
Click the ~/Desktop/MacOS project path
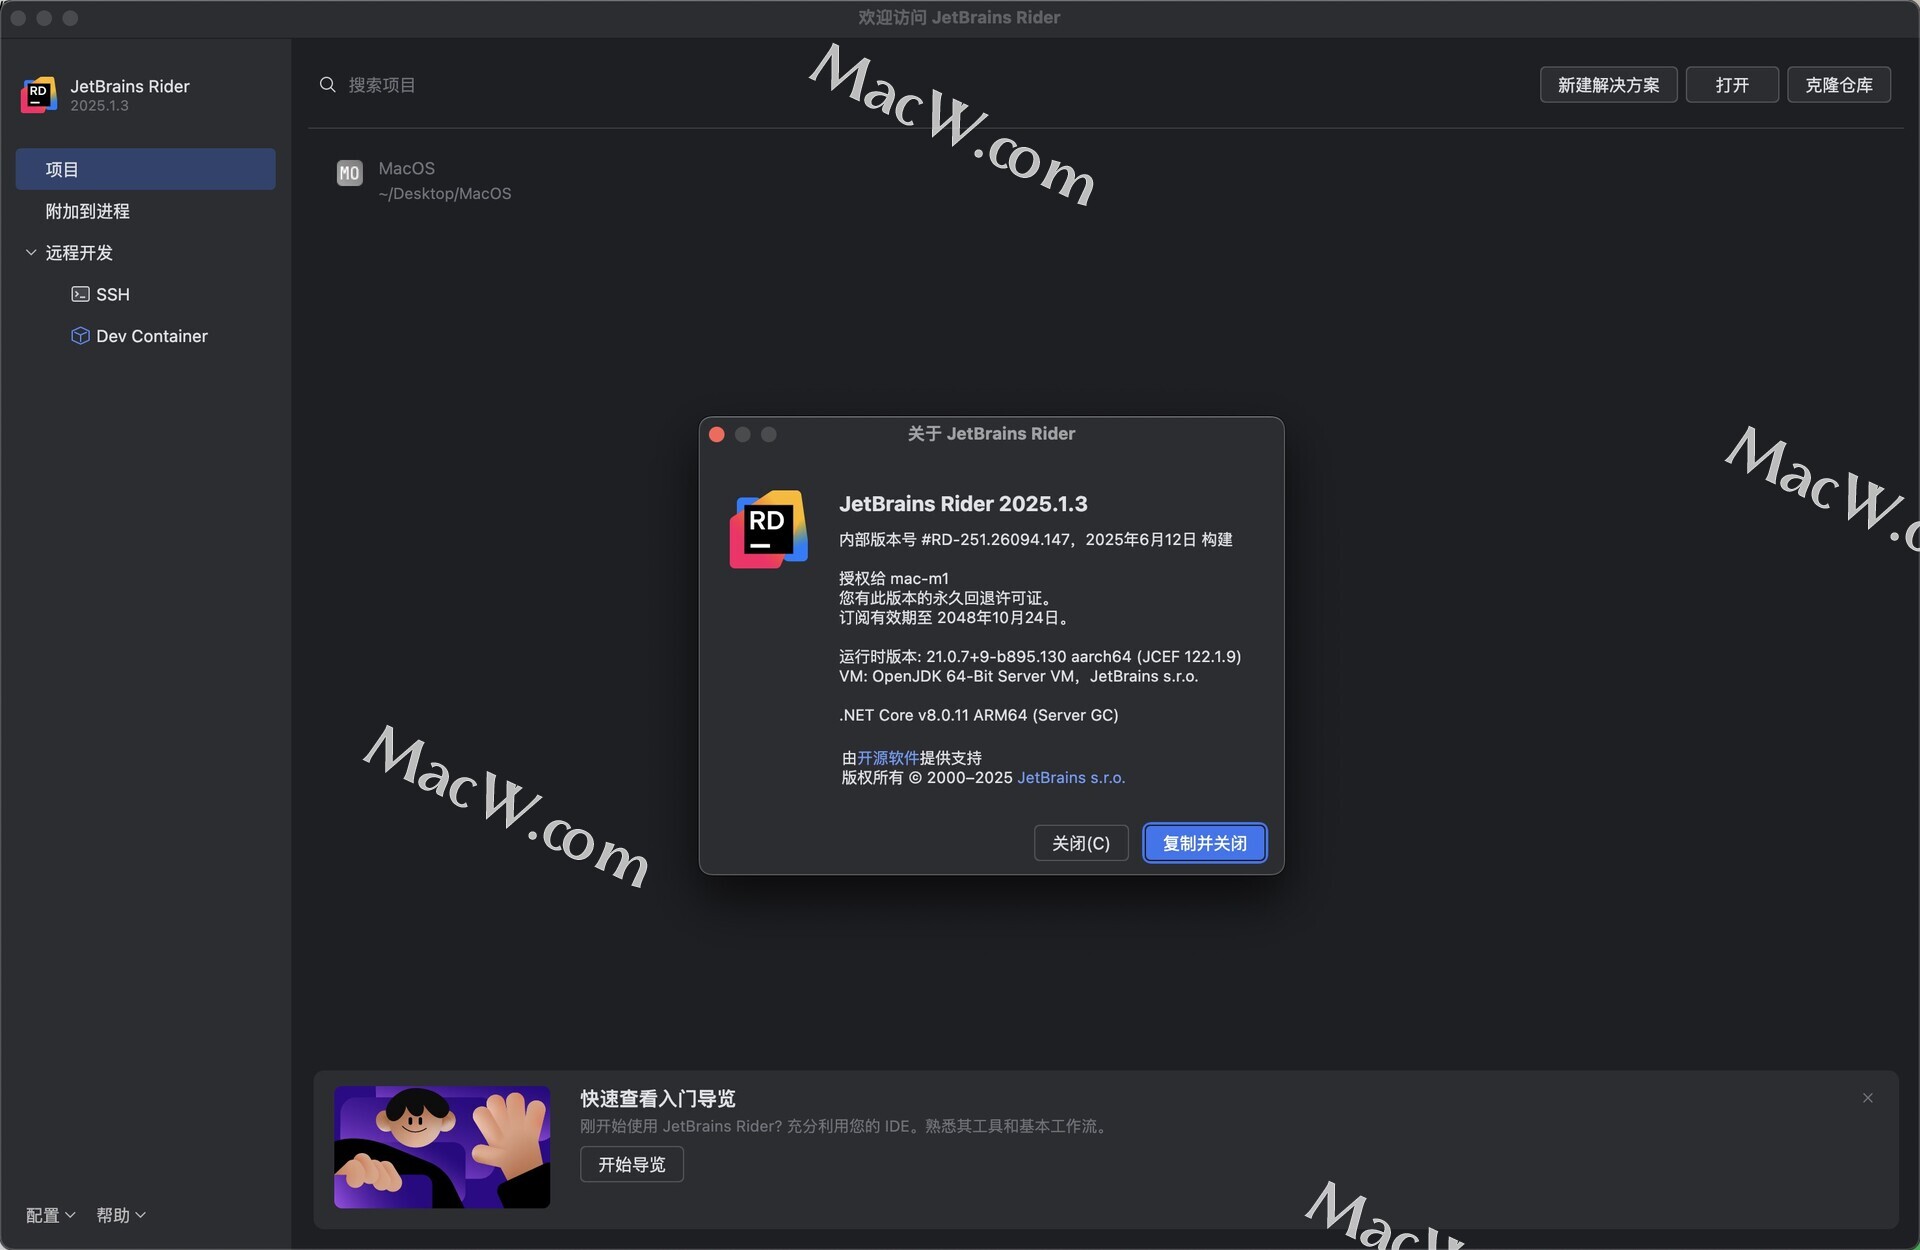[x=445, y=194]
